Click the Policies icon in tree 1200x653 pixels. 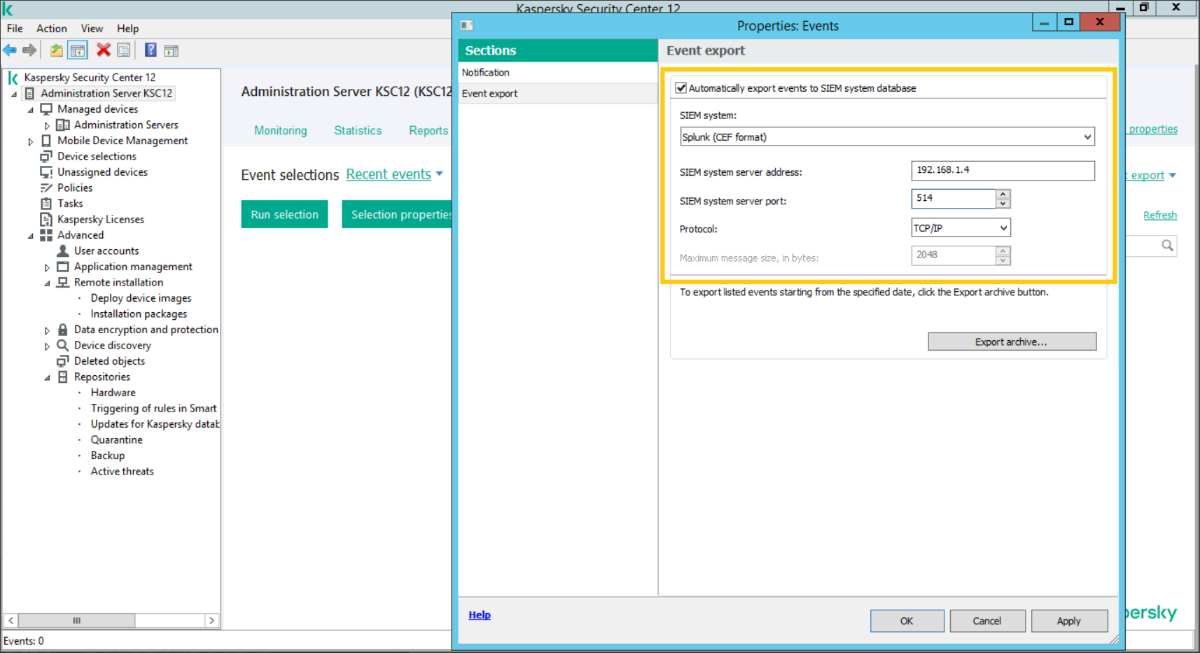pyautogui.click(x=46, y=188)
